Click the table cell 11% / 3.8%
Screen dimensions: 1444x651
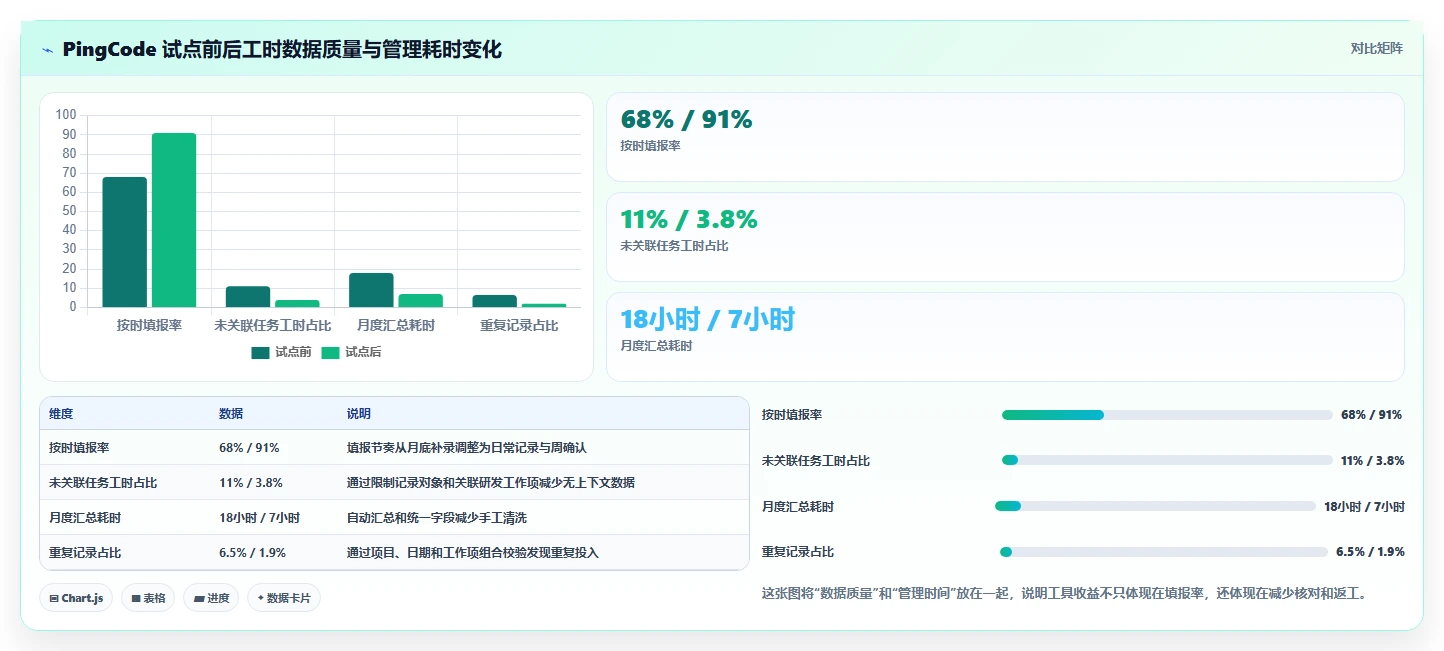point(251,483)
